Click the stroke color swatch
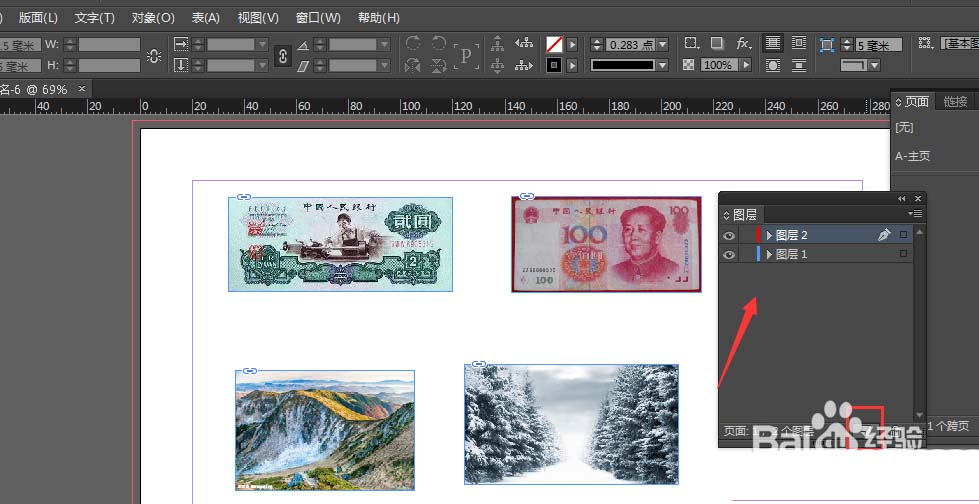Screen dimensions: 979x504 [x=554, y=65]
